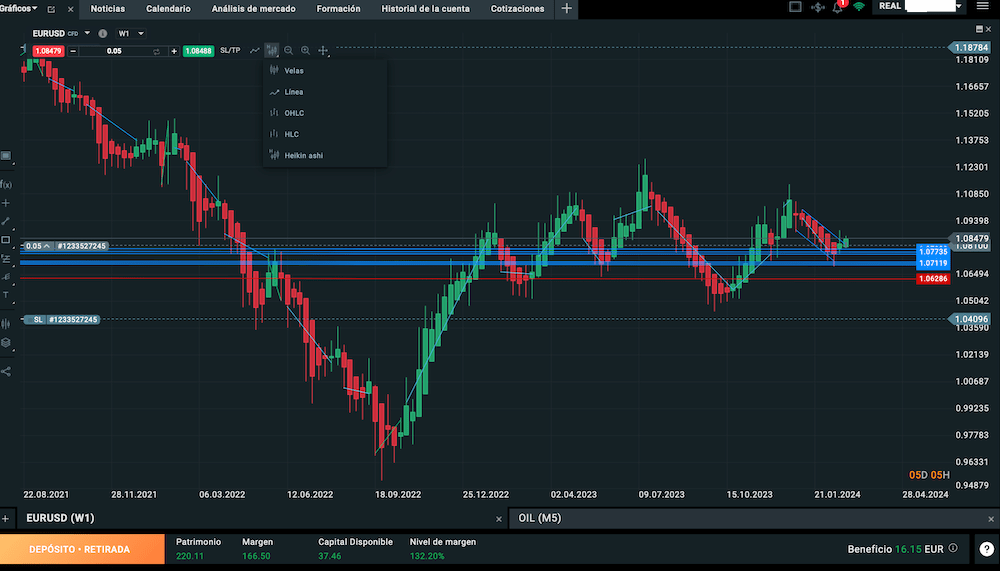Open the f(x) indicators tool
Viewport: 1000px width, 571px height.
tap(6, 184)
